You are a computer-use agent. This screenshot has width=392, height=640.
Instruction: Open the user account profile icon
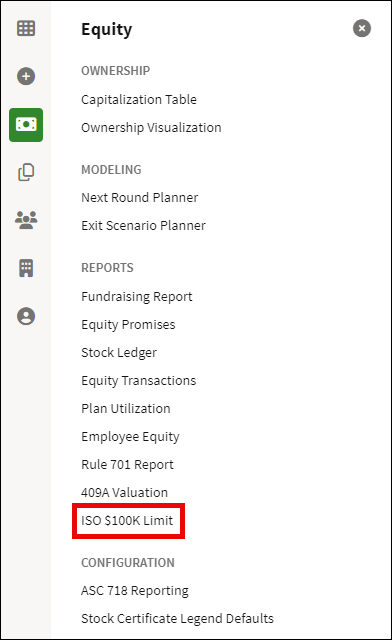coord(26,316)
